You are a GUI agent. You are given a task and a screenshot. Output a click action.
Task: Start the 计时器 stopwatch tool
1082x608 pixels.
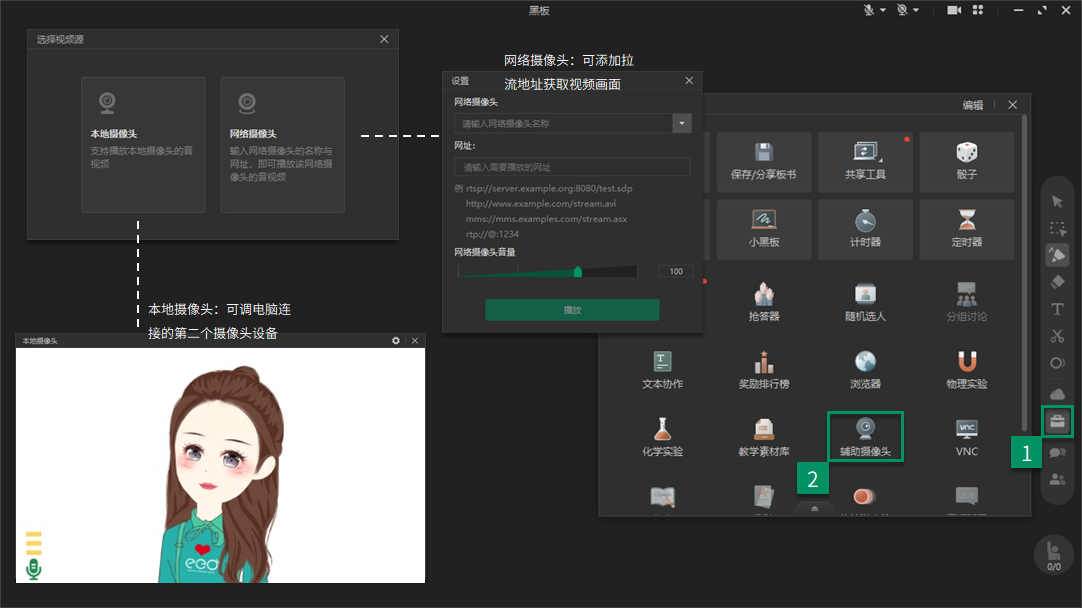(865, 229)
